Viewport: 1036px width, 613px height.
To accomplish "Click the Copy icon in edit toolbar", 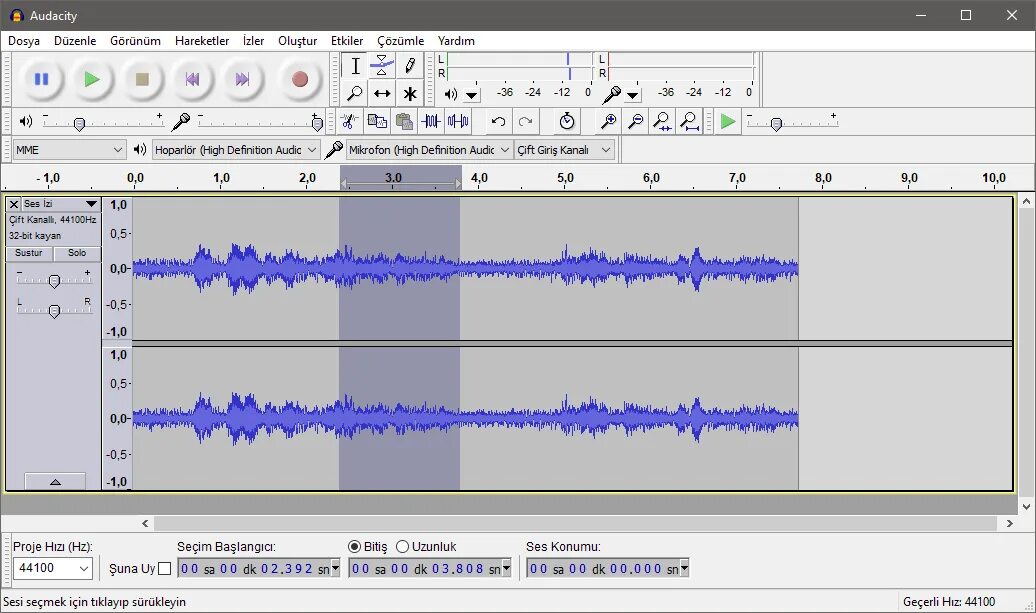I will point(377,121).
